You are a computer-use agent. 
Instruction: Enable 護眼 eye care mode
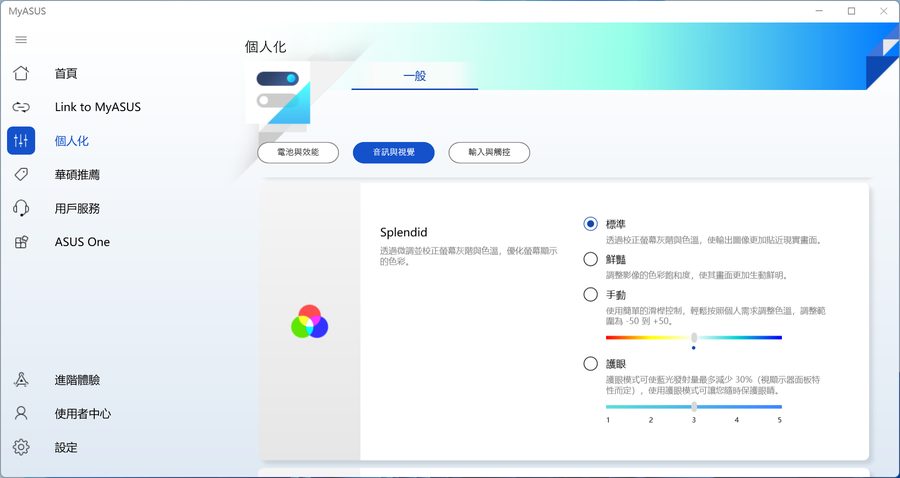click(591, 364)
